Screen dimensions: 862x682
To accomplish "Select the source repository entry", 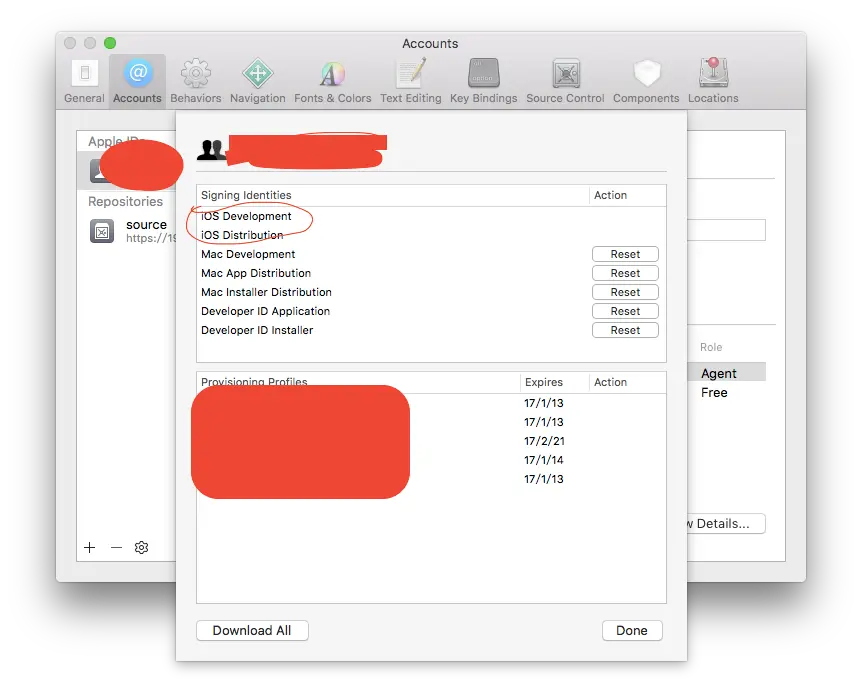I will pos(132,231).
